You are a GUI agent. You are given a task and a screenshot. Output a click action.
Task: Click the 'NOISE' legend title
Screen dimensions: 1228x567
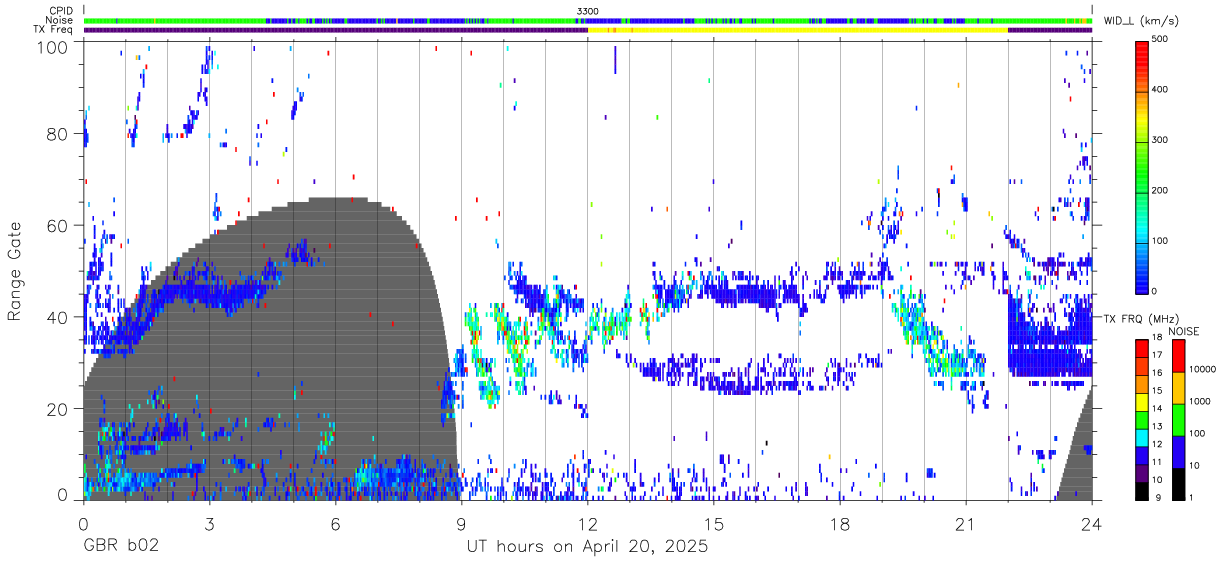tap(1184, 331)
